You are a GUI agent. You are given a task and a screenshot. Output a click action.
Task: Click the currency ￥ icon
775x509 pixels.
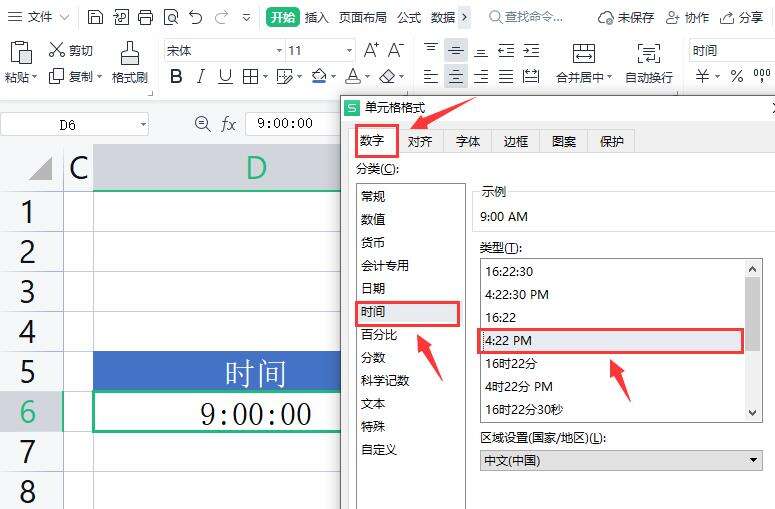(x=702, y=77)
